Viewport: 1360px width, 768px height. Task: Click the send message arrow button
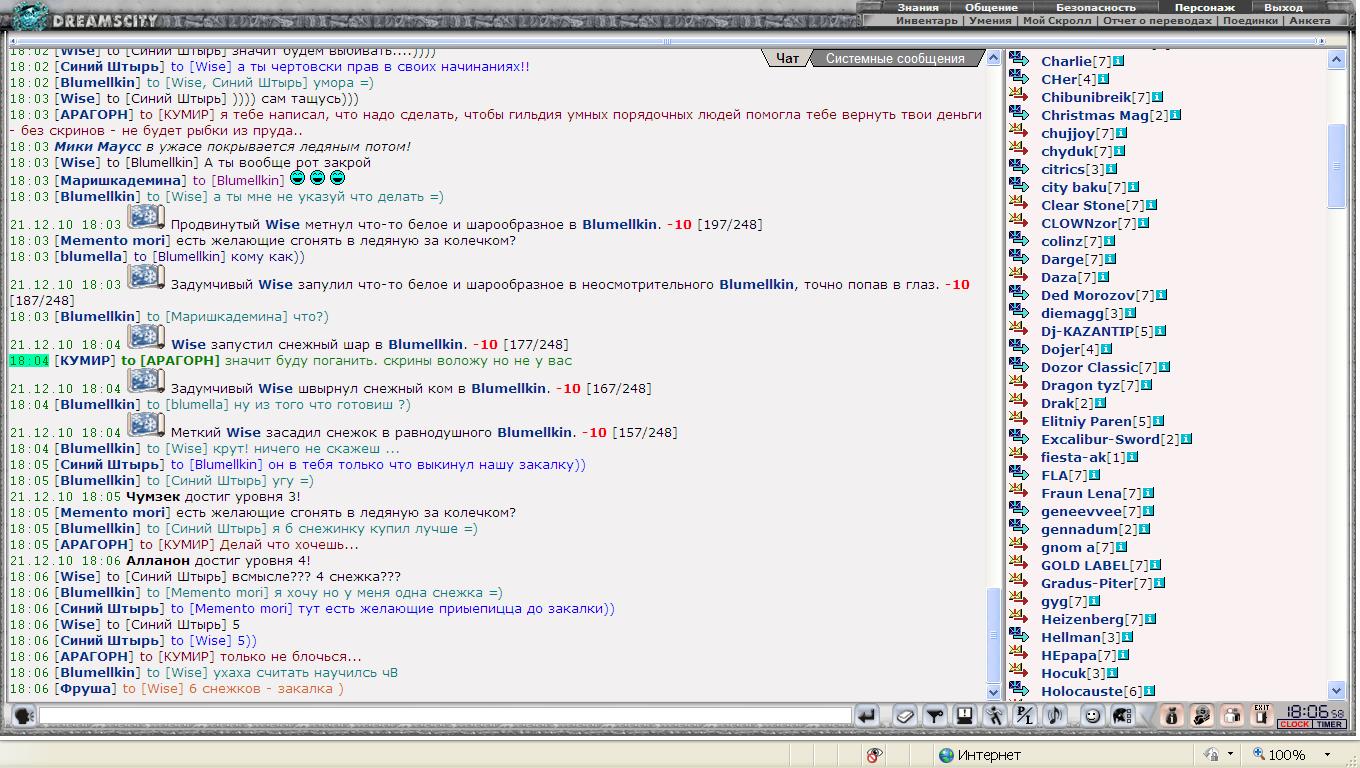[867, 716]
